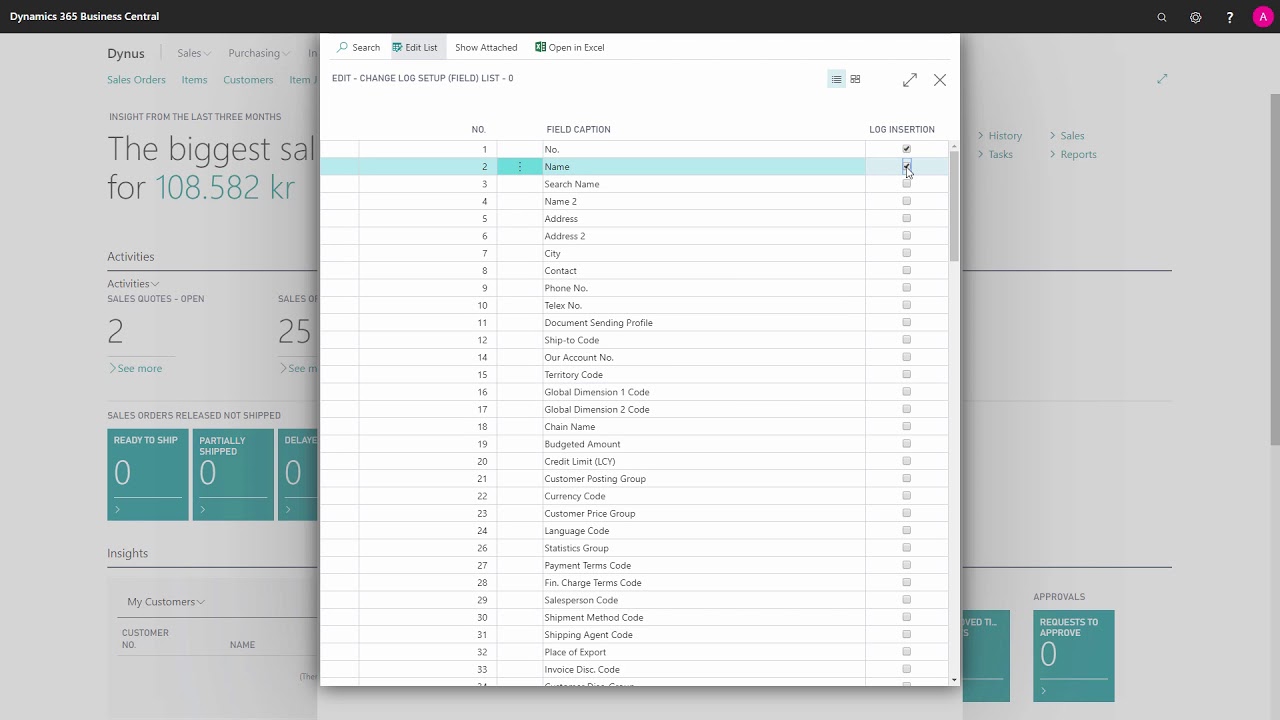Image resolution: width=1280 pixels, height=720 pixels.
Task: Open row options for Name row
Action: tap(519, 167)
